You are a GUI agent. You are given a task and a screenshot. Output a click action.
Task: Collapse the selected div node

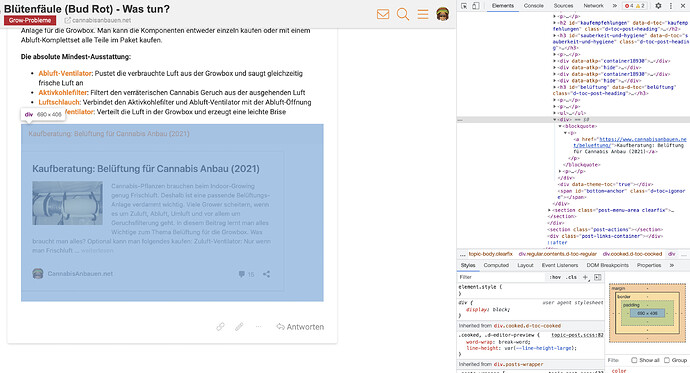554,120
